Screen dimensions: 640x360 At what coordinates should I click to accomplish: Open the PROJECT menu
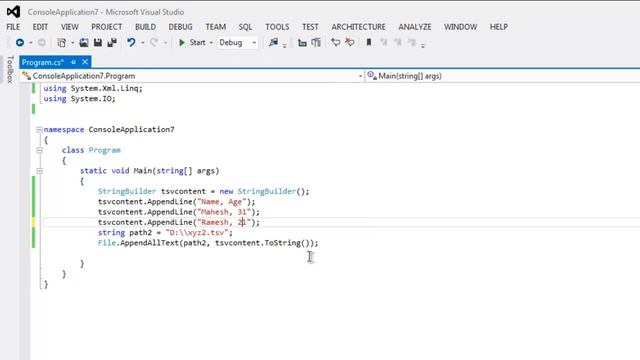tap(107, 27)
